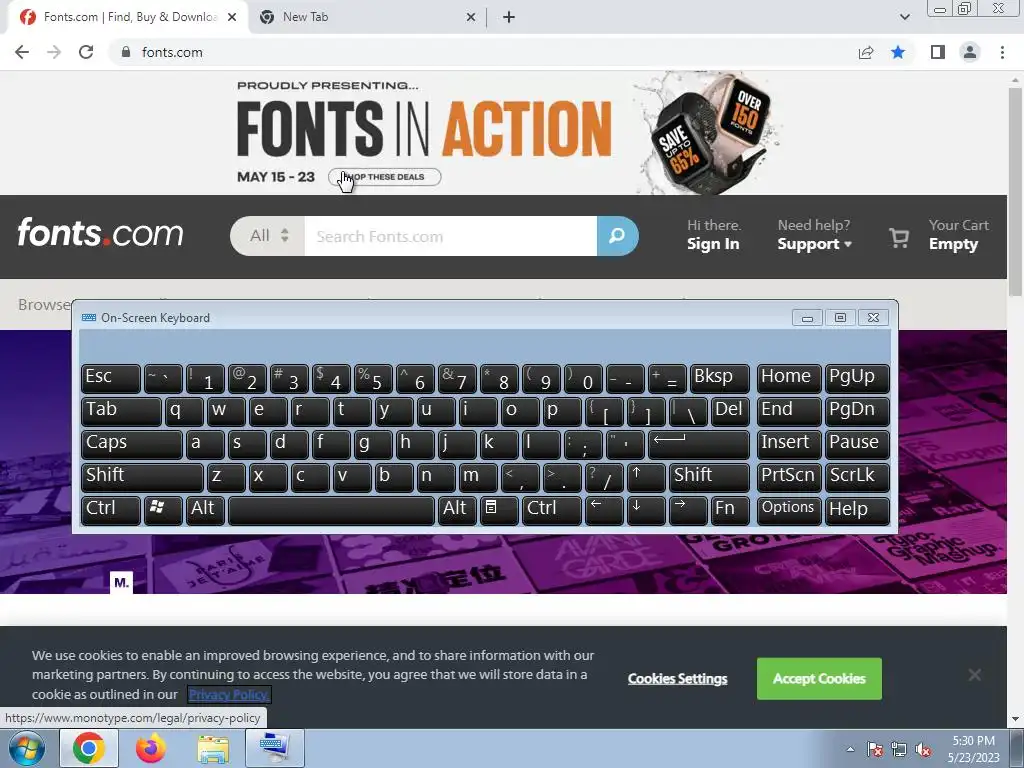Image resolution: width=1024 pixels, height=768 pixels.
Task: Click the space bar on keyboard
Action: click(x=331, y=511)
